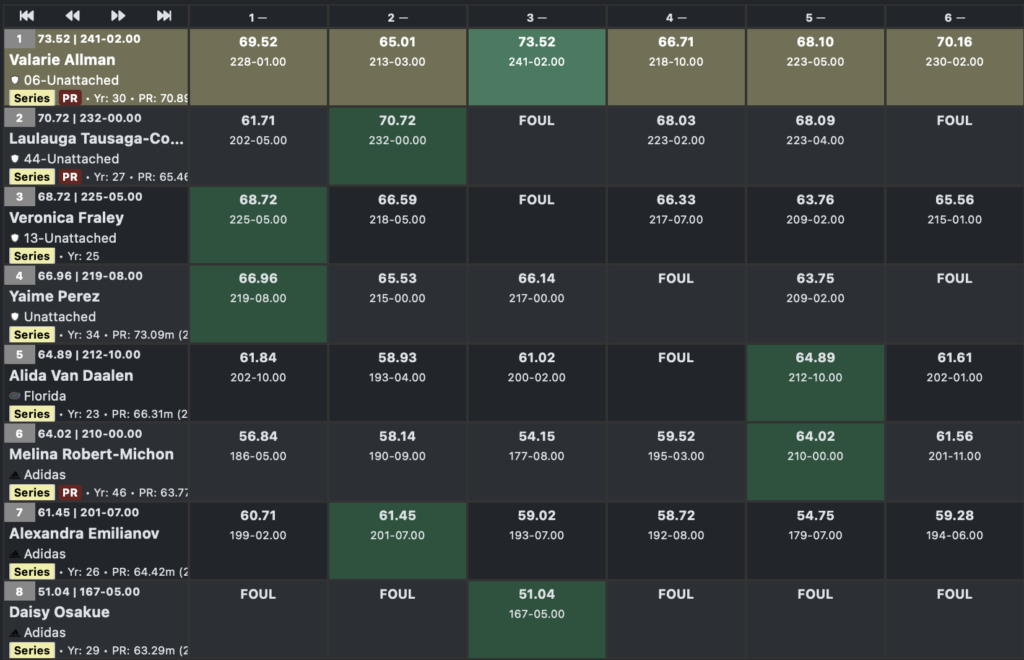The image size is (1024, 660).
Task: Click the shield icon beside 13-Unattached
Action: point(15,238)
